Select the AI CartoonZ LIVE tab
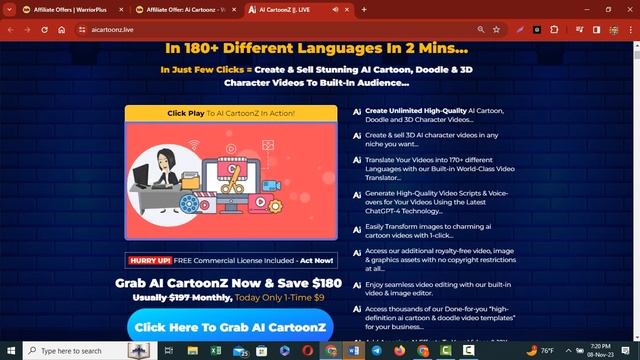The height and width of the screenshot is (360, 640). click(285, 10)
